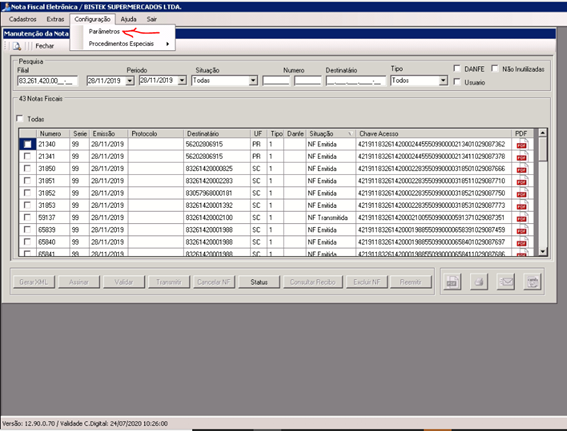Click the Assinar button

click(x=79, y=282)
